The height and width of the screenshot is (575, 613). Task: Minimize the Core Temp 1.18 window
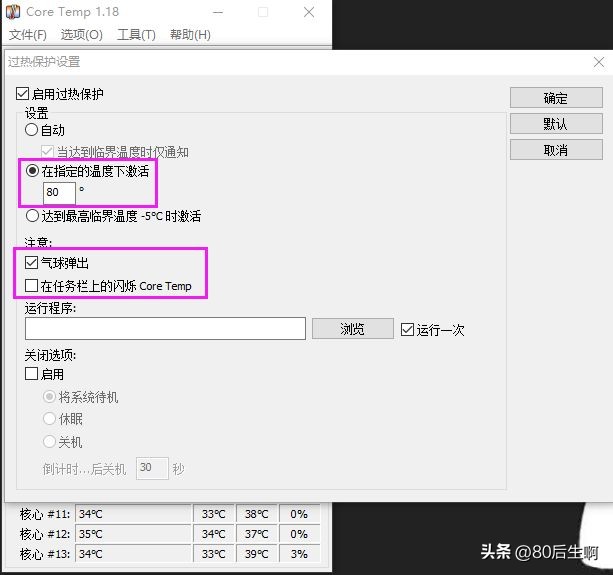click(x=218, y=13)
